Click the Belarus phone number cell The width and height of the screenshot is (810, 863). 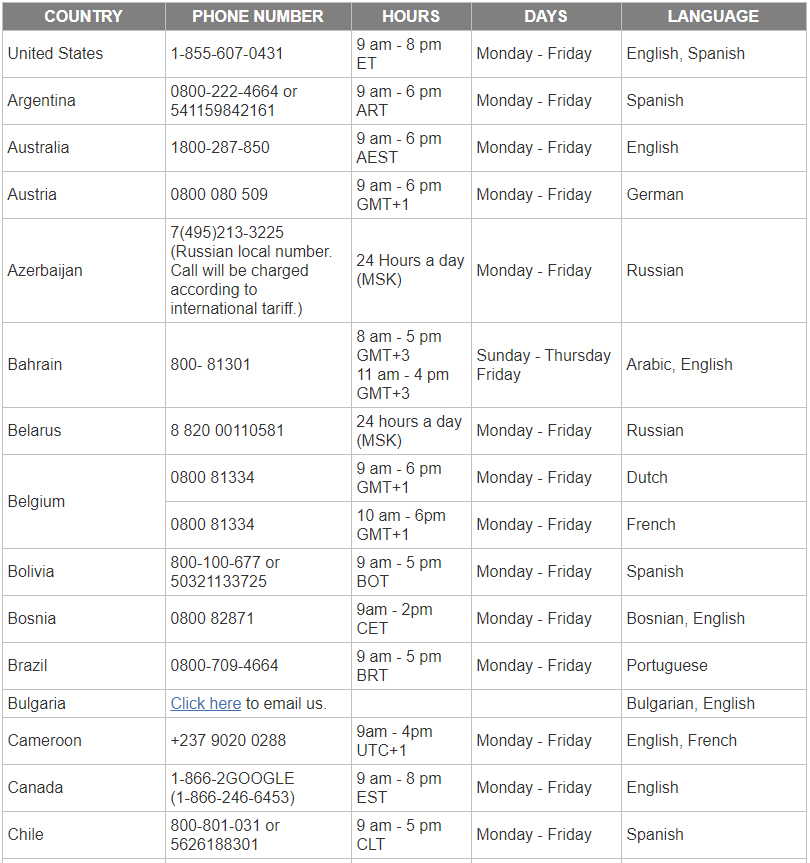[227, 430]
